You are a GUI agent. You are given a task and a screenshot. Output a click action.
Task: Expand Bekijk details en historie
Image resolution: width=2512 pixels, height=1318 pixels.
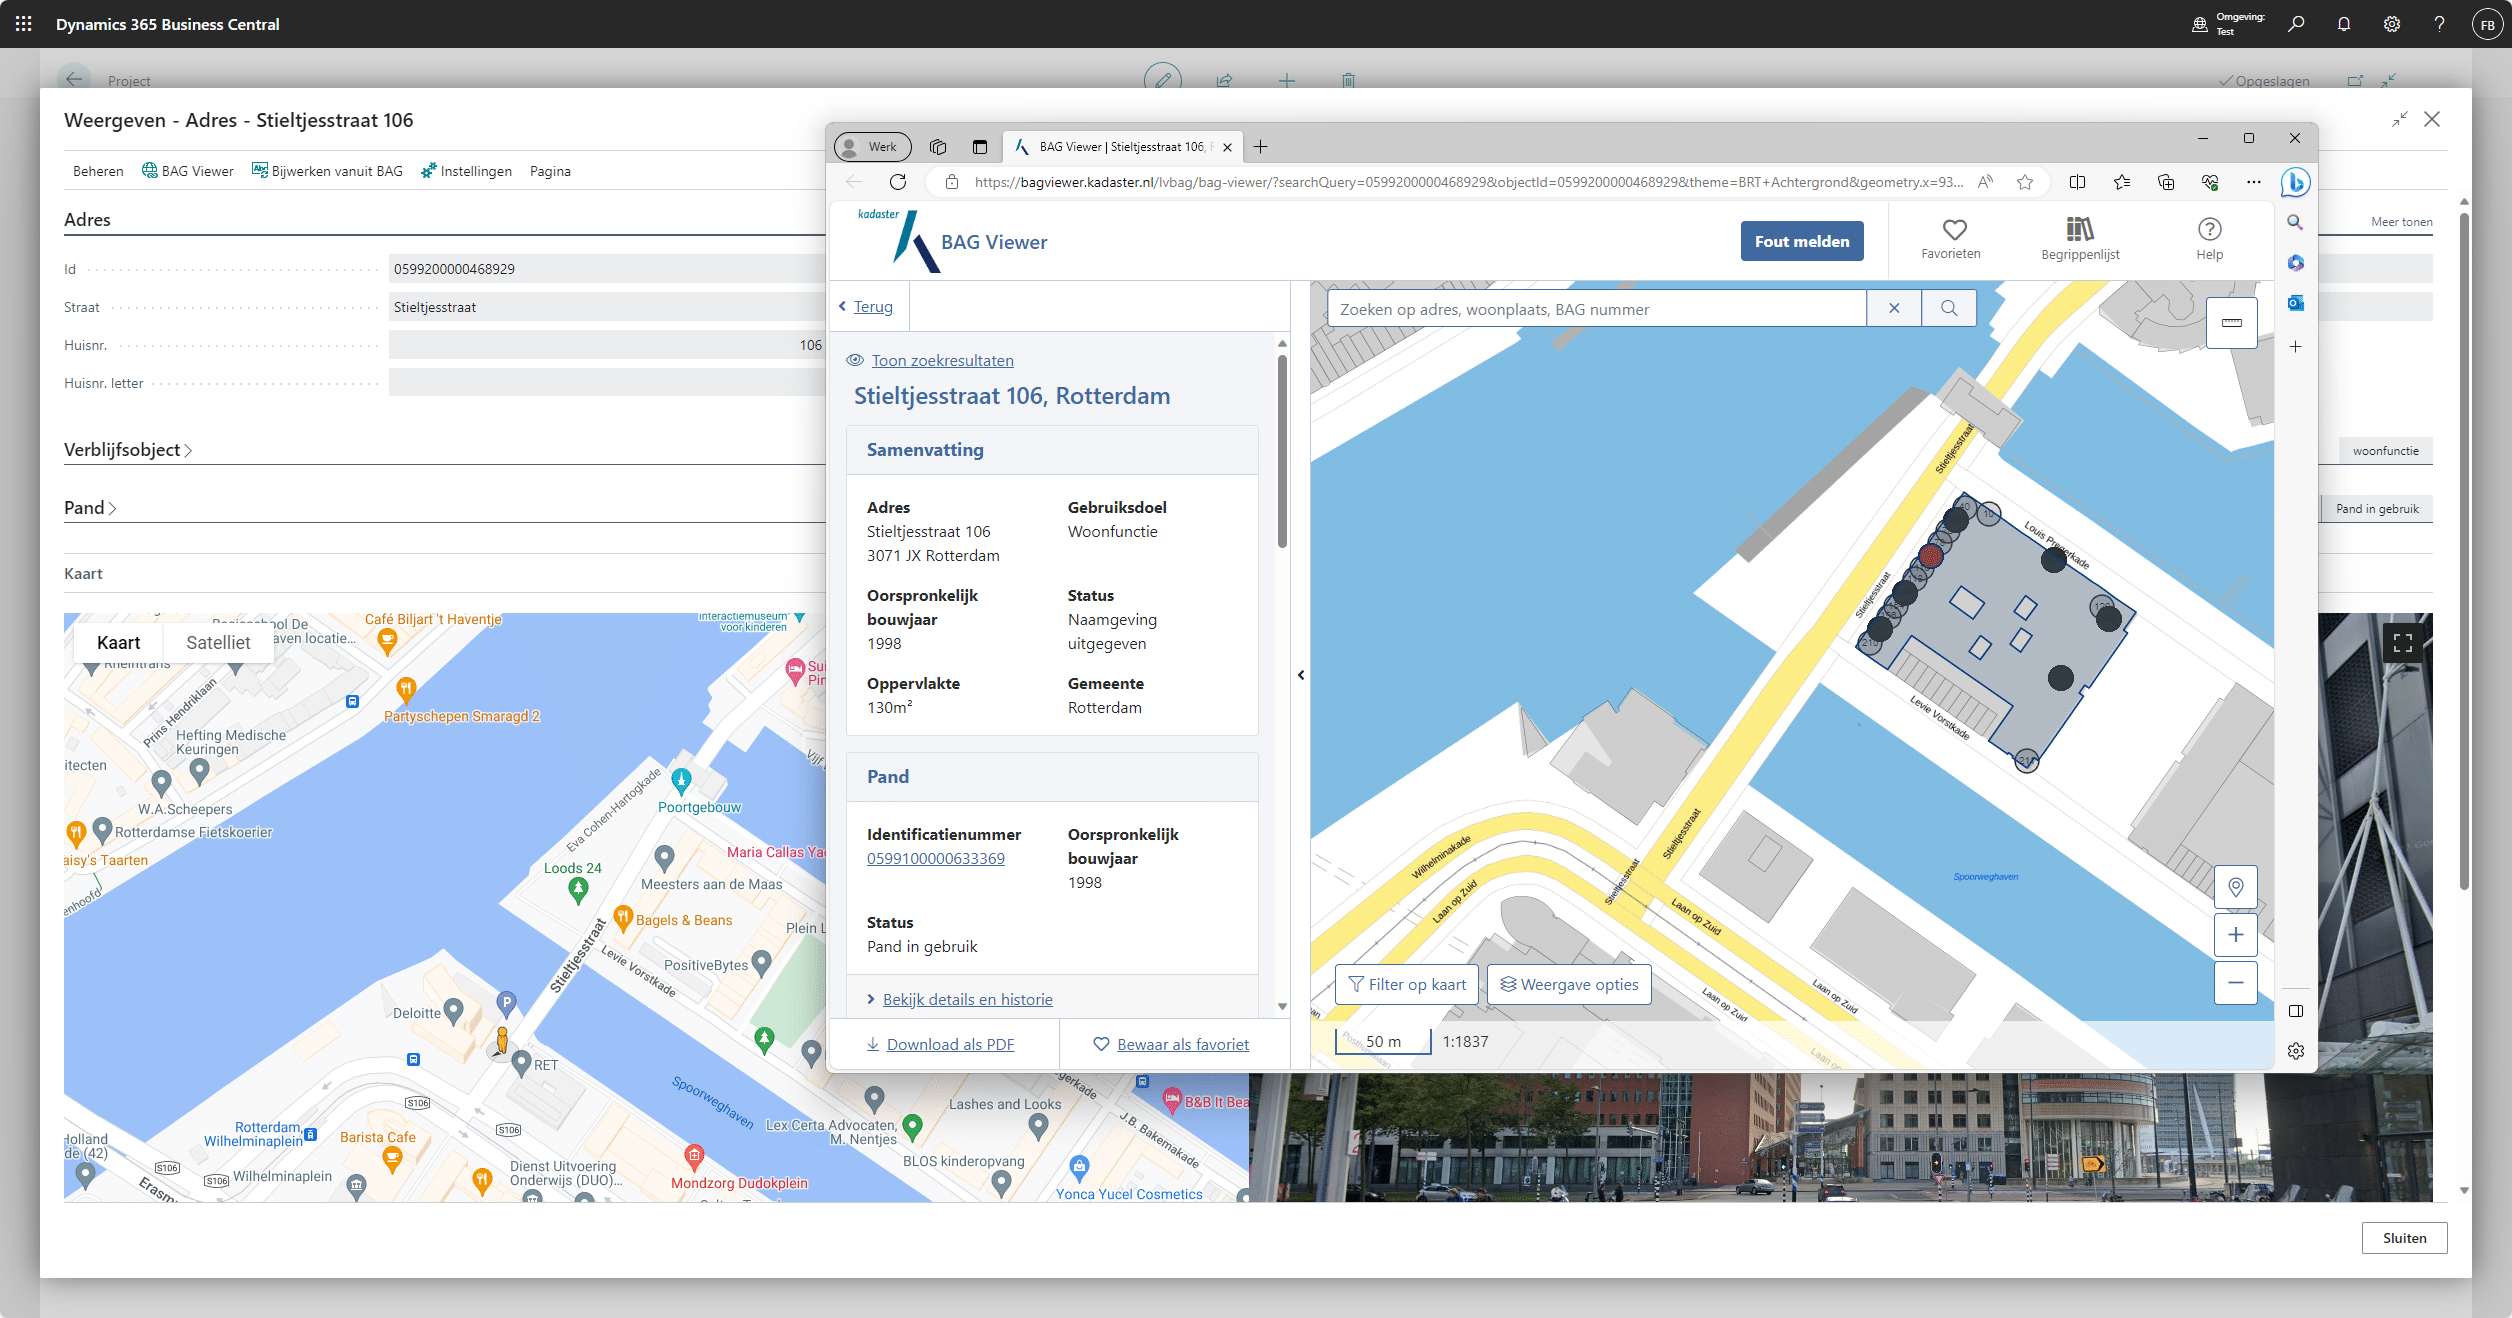pos(966,999)
